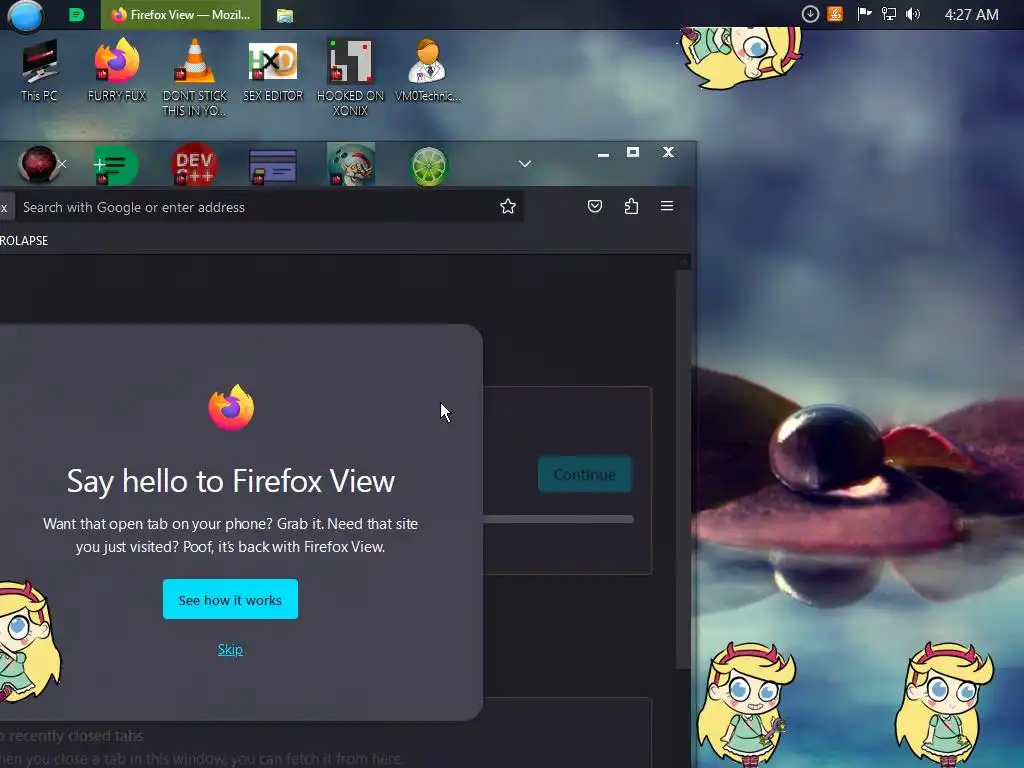The width and height of the screenshot is (1024, 768).
Task: Switch to the DEV C++ icon tab
Action: (x=195, y=165)
